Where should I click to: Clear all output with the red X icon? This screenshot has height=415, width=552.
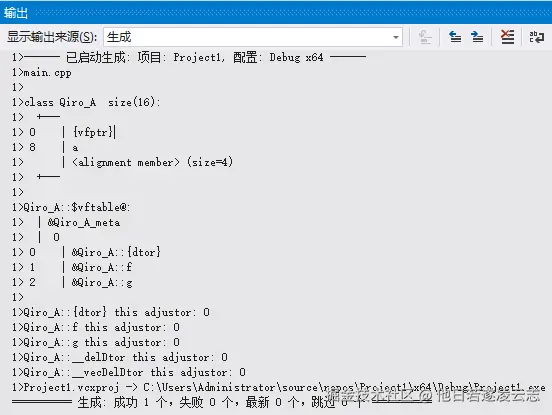tap(507, 37)
